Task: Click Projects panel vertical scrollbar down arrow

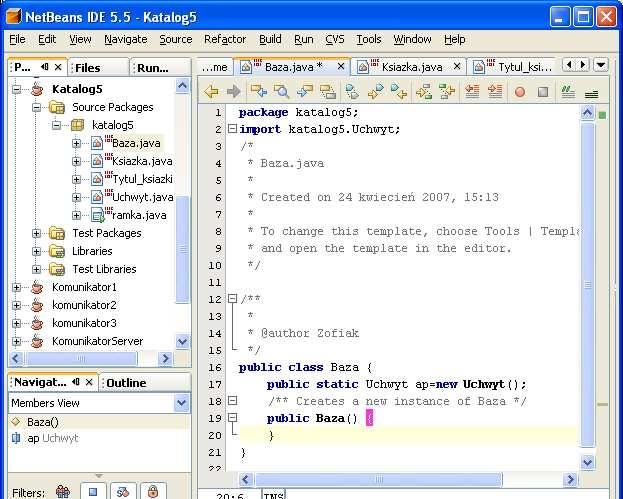Action: click(182, 341)
